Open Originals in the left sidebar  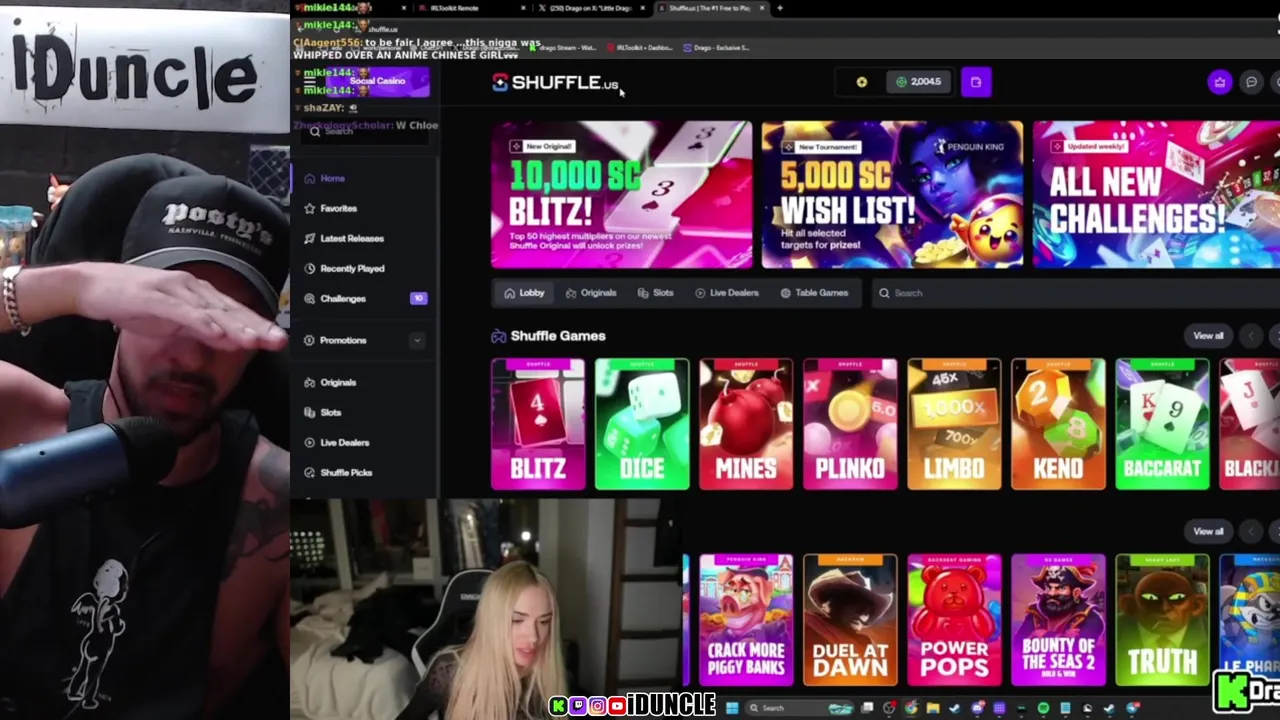[331, 382]
